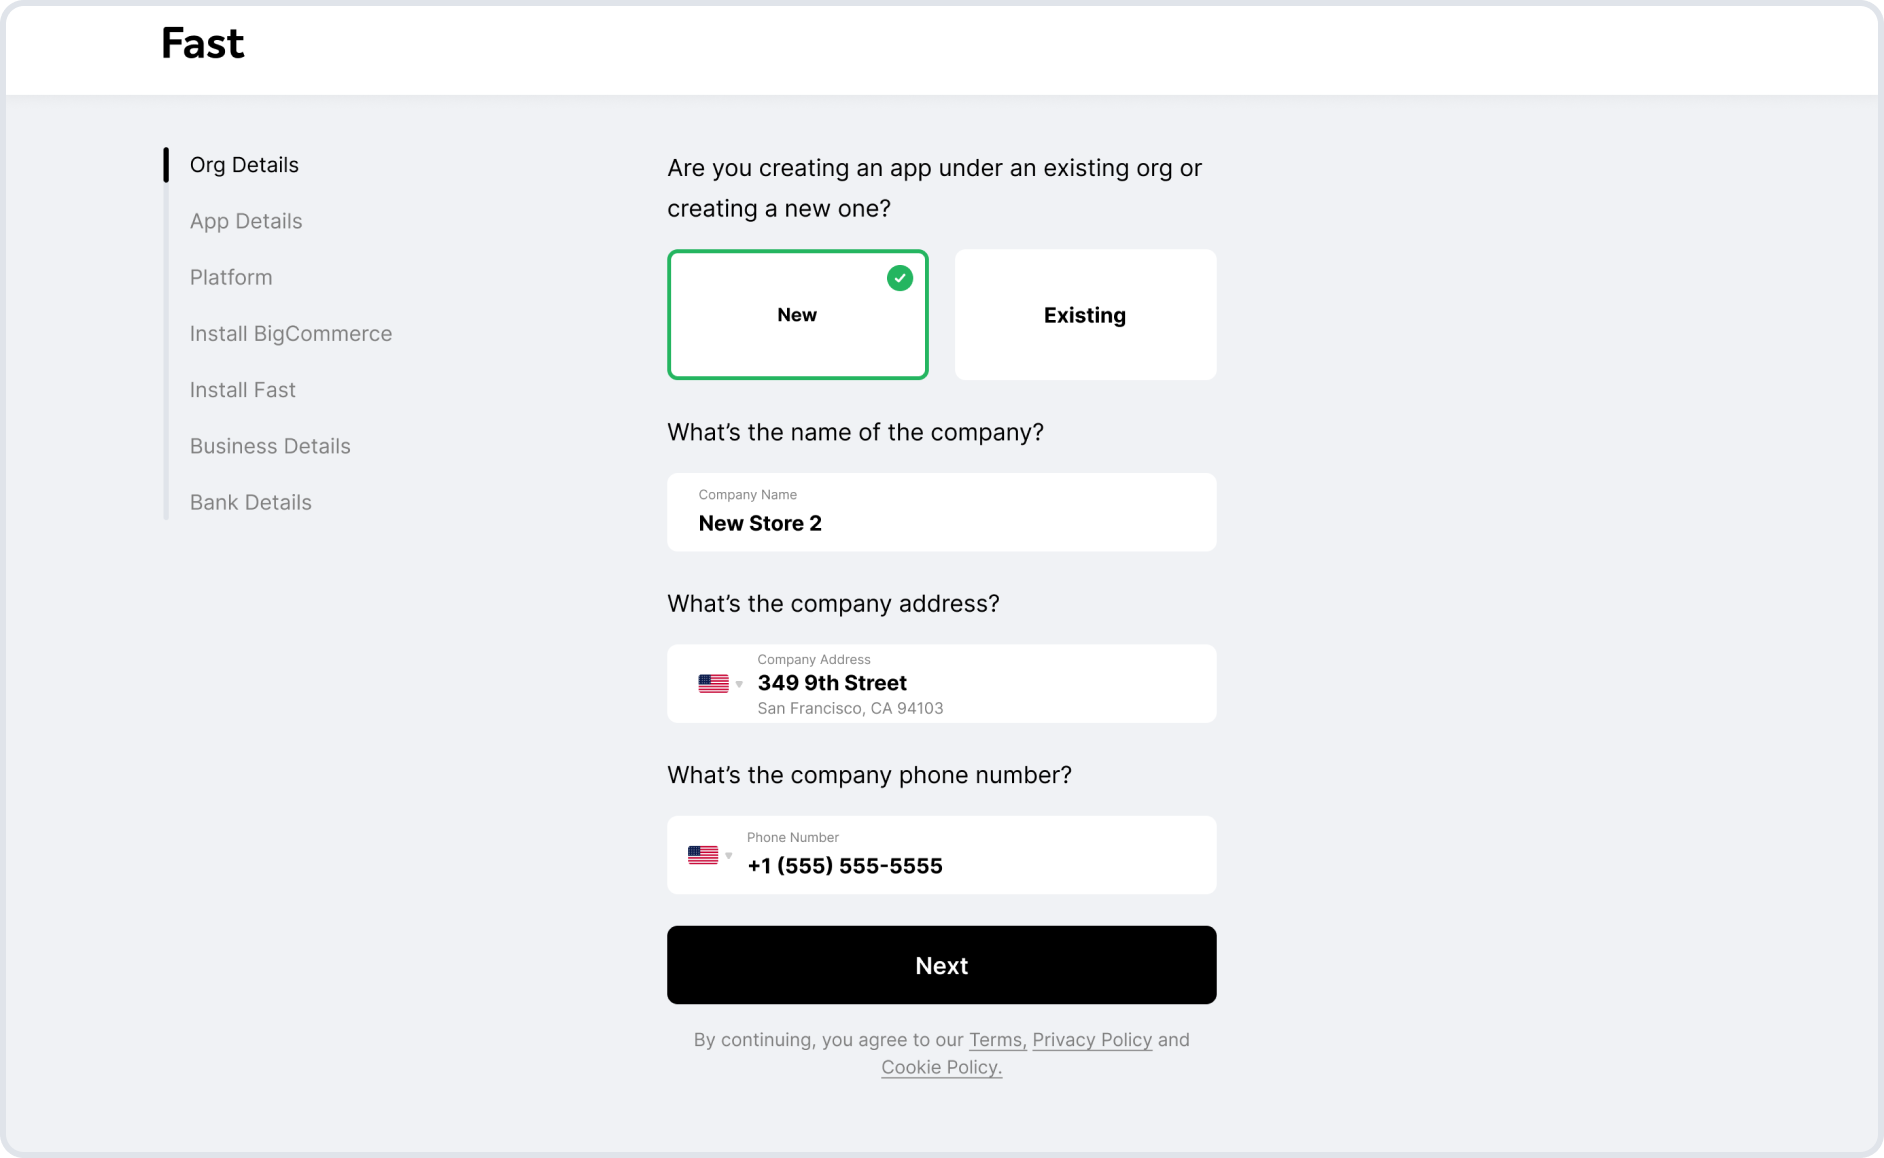Open the Install BigCommerce step
This screenshot has width=1884, height=1158.
pos(291,333)
